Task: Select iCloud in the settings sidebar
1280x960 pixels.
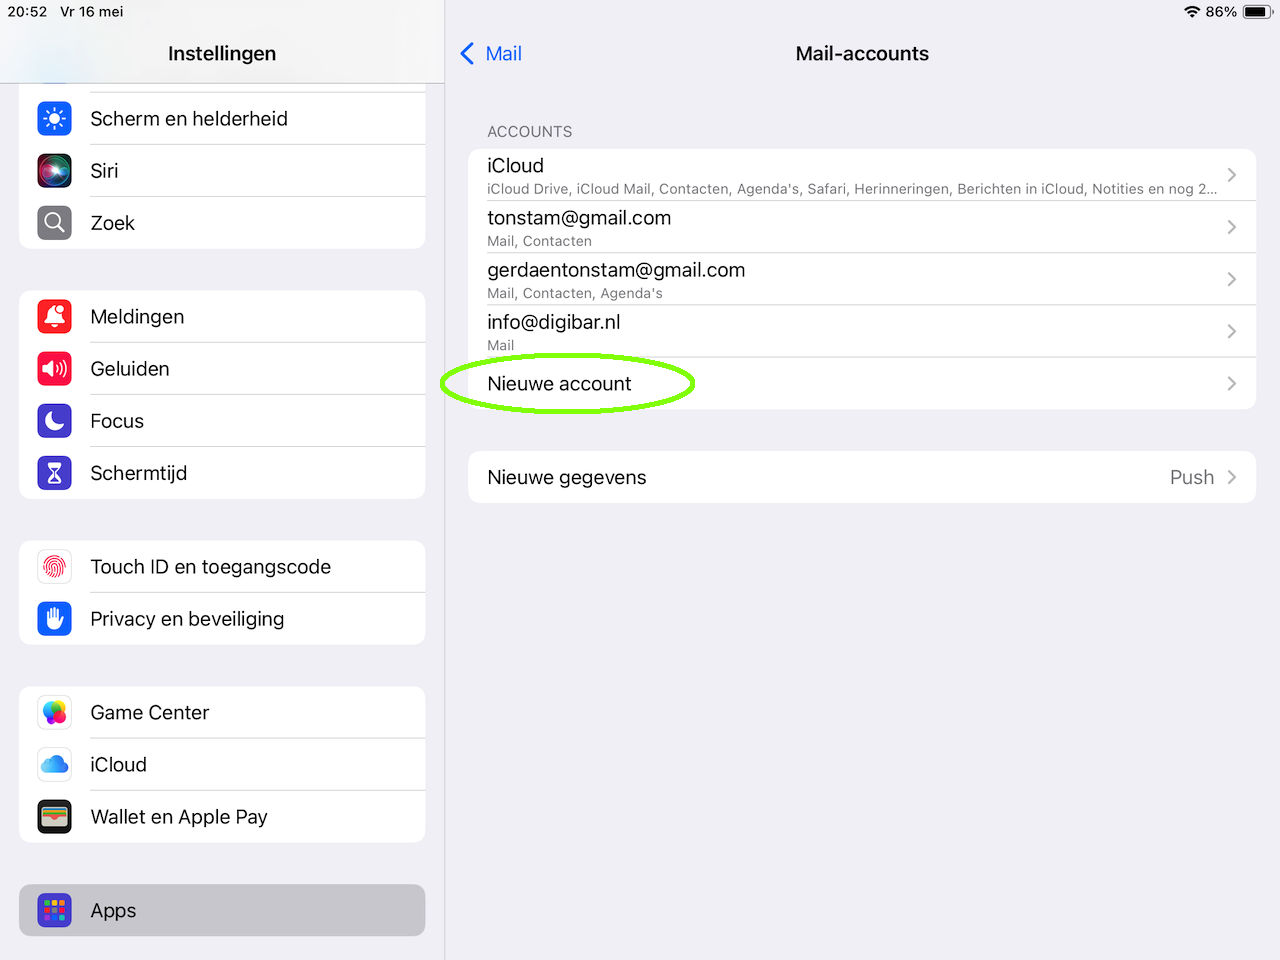Action: coord(222,765)
